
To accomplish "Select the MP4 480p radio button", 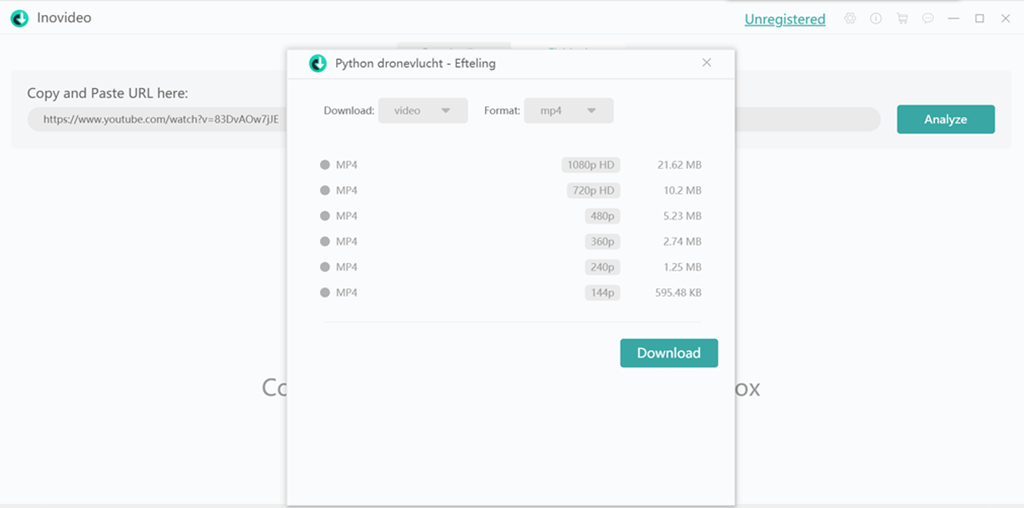I will (325, 216).
